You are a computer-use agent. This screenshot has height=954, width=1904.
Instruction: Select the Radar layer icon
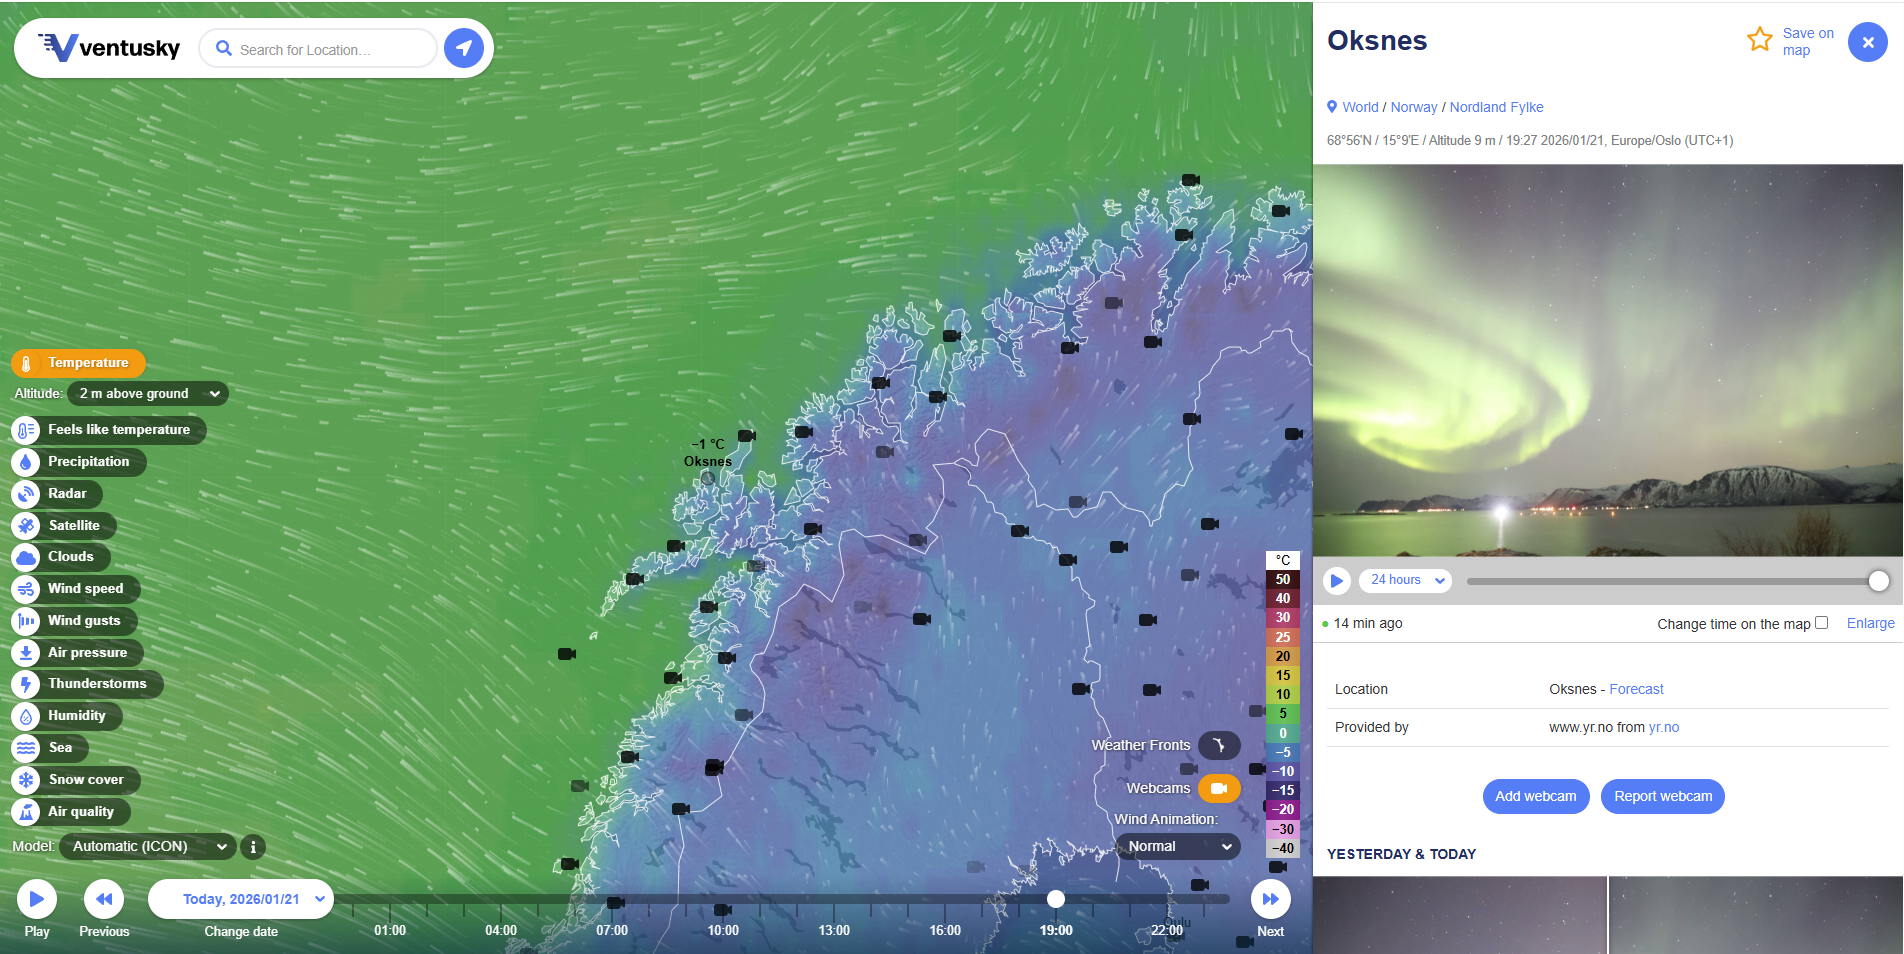26,494
